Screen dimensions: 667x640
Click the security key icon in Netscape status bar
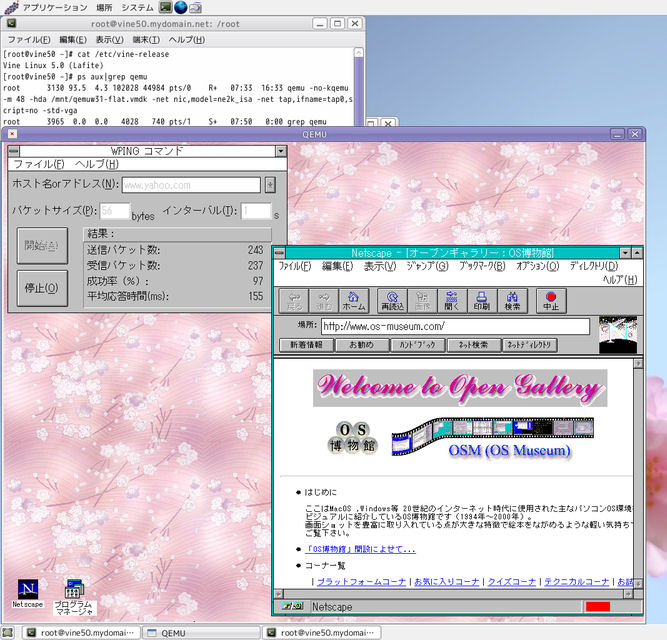[292, 606]
